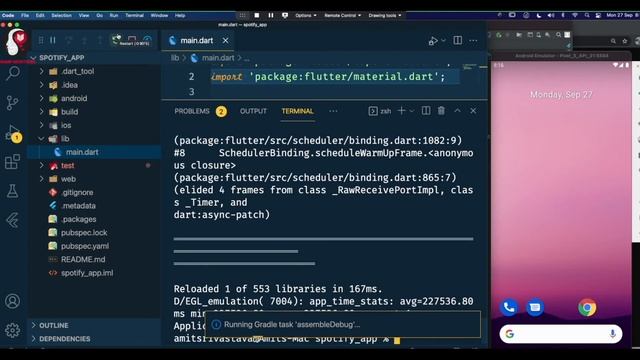
Task: Open the Manage gear icon
Action: click(x=13, y=330)
